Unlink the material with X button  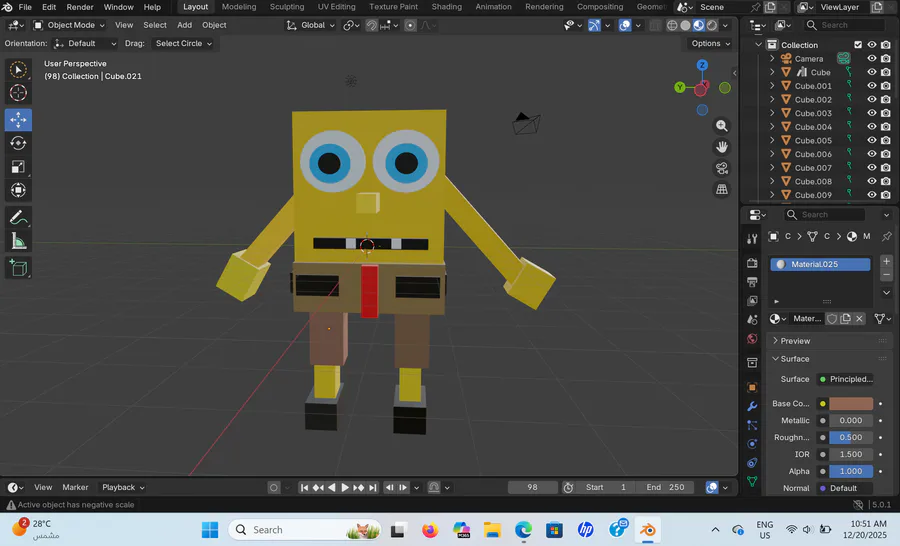pos(859,319)
